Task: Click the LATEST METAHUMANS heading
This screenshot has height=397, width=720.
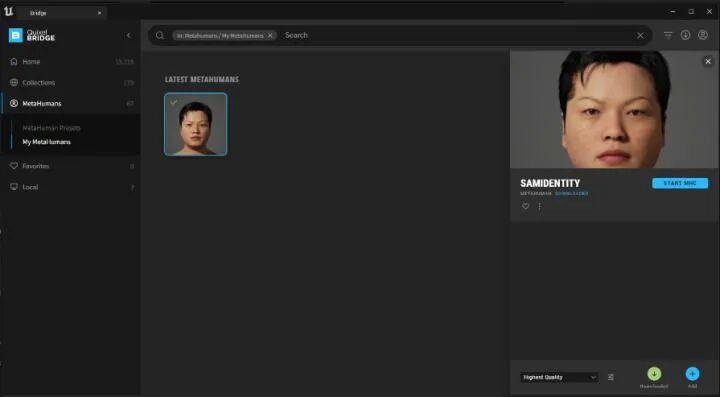Action: (202, 79)
